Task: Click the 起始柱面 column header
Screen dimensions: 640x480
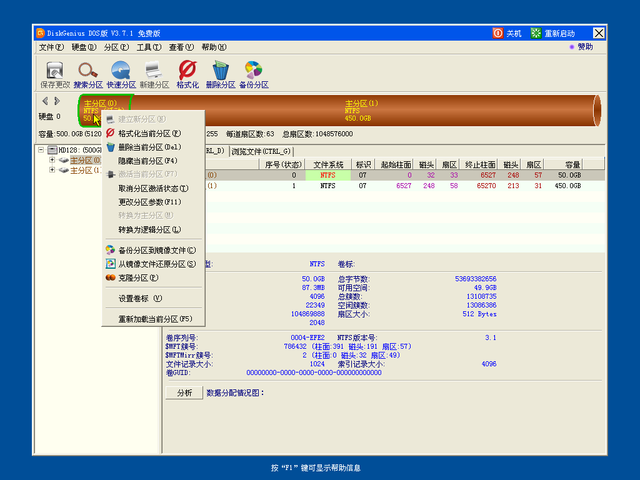Action: click(396, 164)
